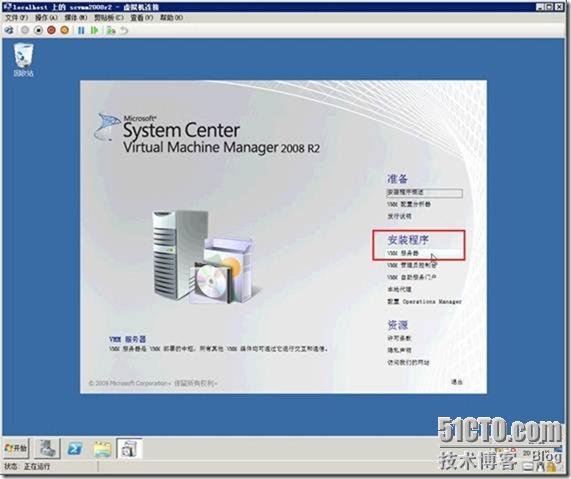
Task: Open the 操作(A) menu
Action: (46, 17)
